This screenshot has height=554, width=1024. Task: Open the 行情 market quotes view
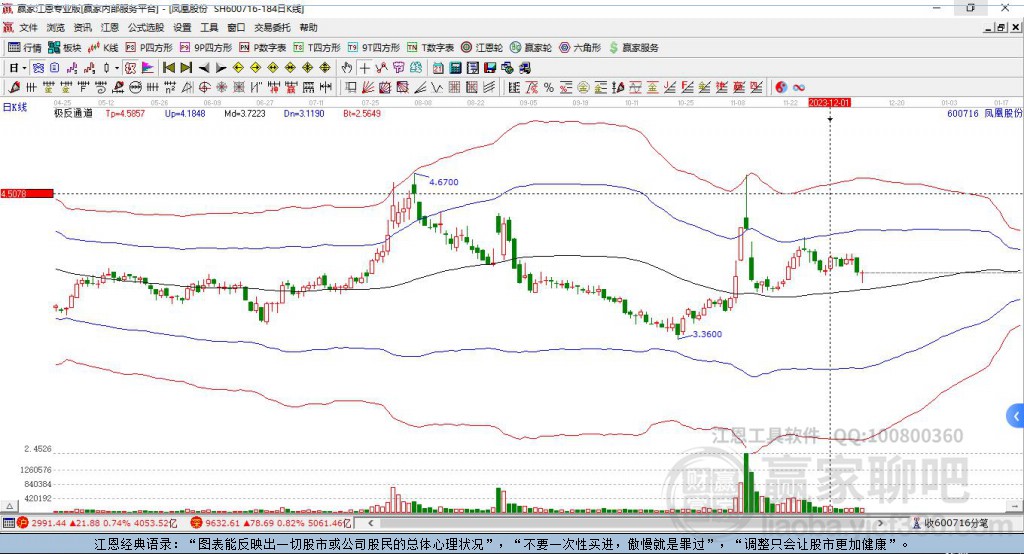pos(24,48)
